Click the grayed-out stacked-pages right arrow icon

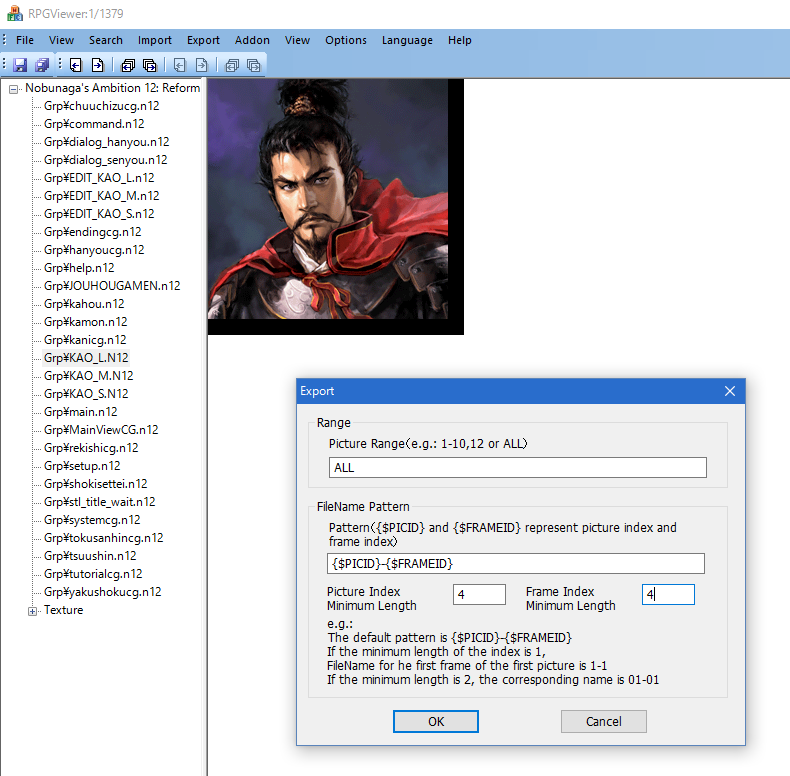[x=254, y=65]
